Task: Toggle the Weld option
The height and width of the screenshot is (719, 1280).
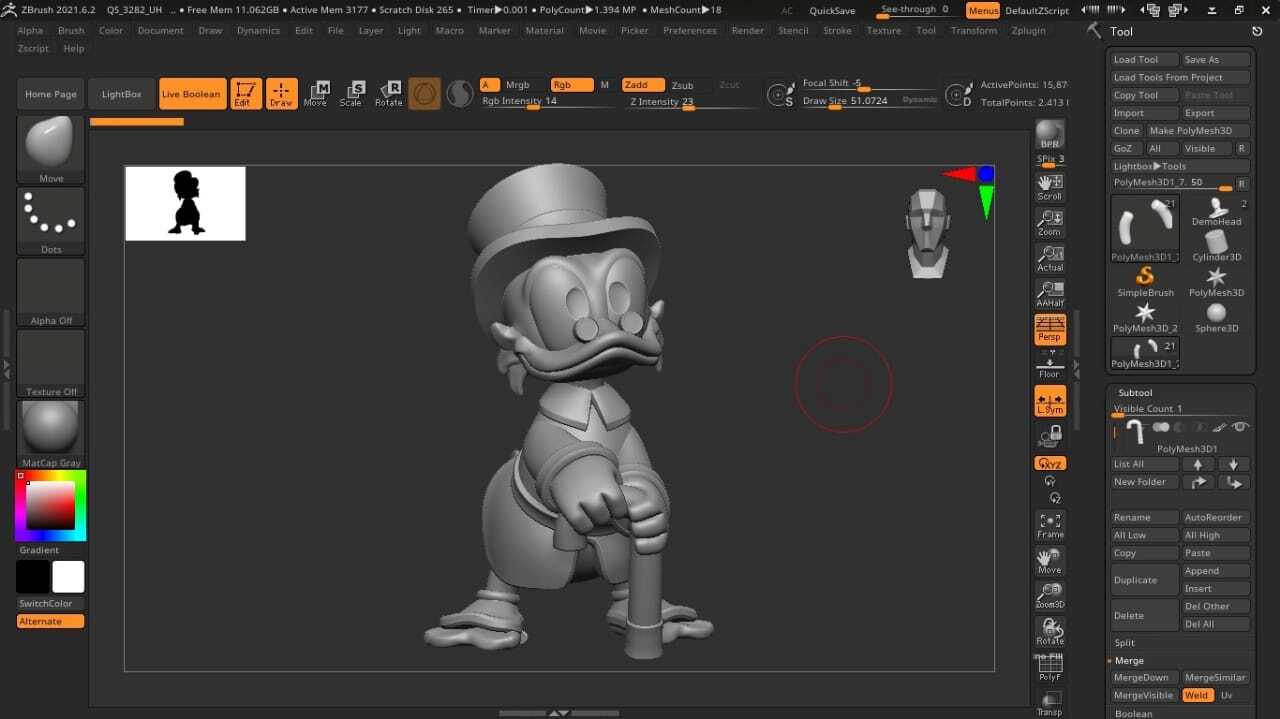Action: pyautogui.click(x=1196, y=695)
